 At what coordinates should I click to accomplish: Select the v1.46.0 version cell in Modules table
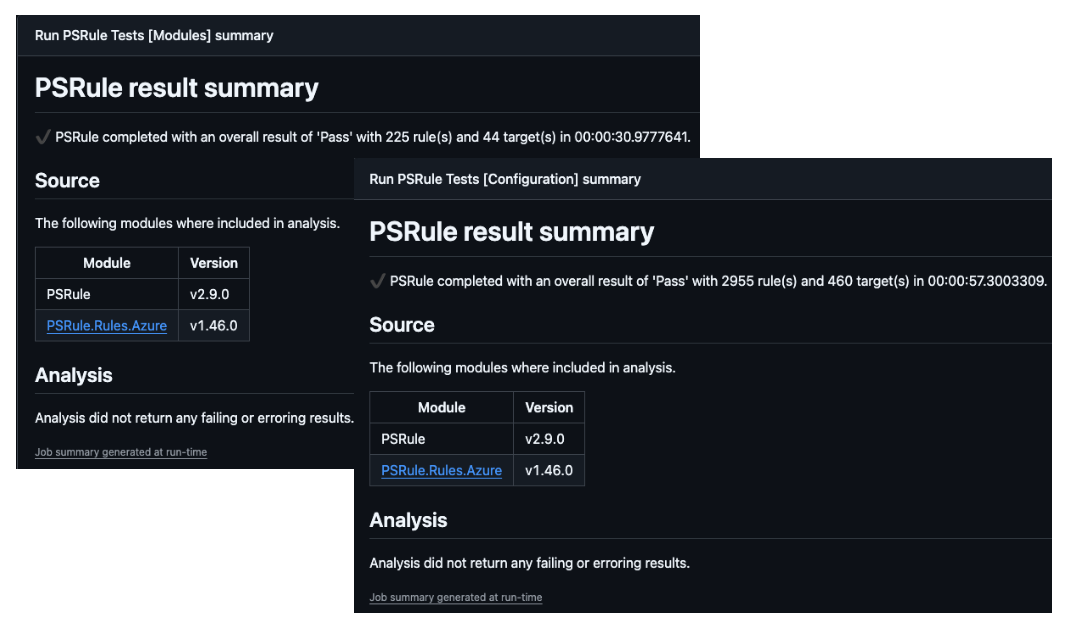[212, 325]
